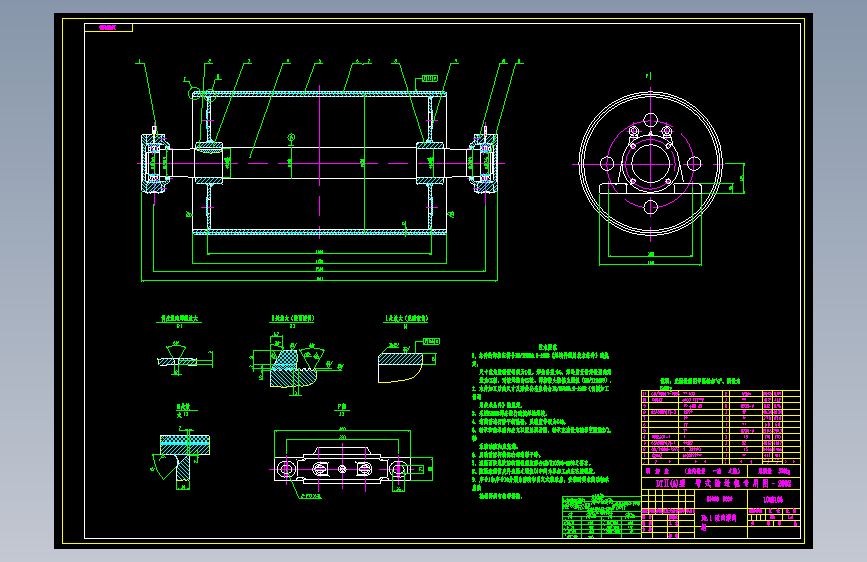Screen dimensions: 867x562
Task: Pick the center hole in base view
Action: (x=342, y=470)
